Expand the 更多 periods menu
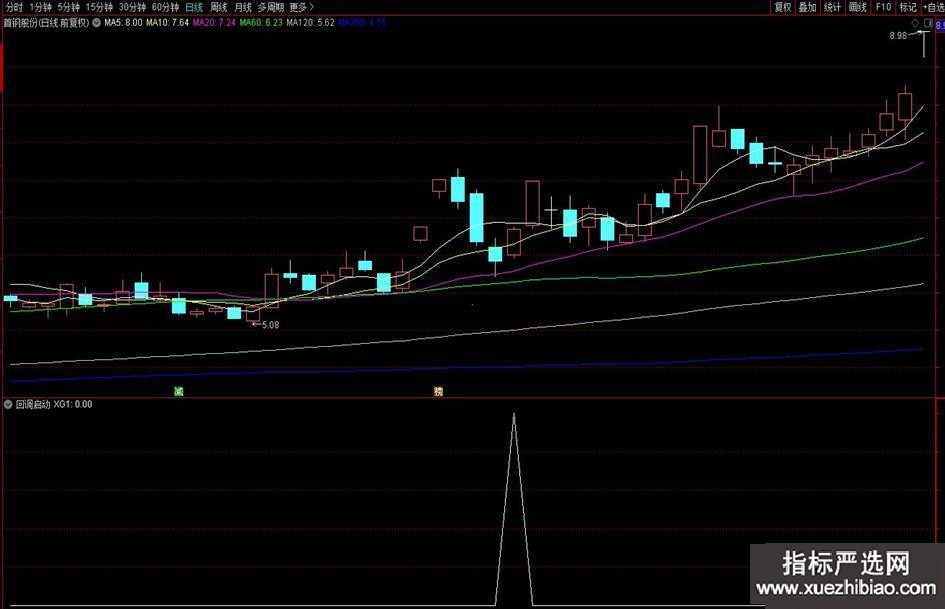The height and width of the screenshot is (609, 945). coord(301,7)
